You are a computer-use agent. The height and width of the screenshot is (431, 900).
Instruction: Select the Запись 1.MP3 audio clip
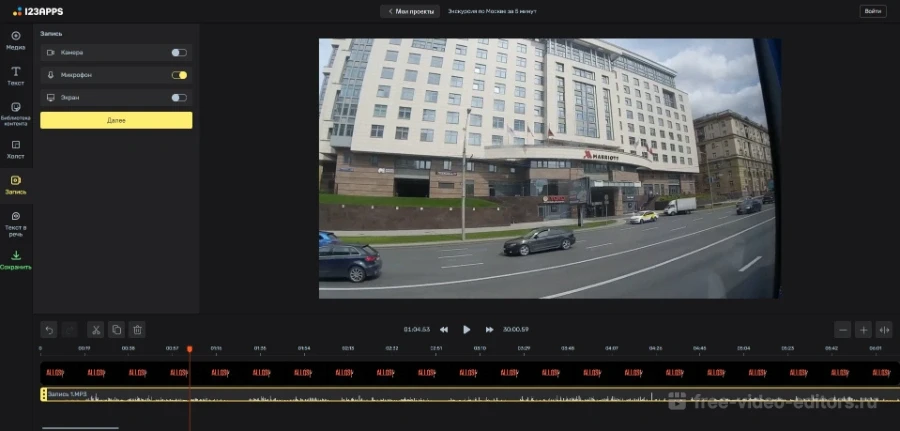[470, 394]
